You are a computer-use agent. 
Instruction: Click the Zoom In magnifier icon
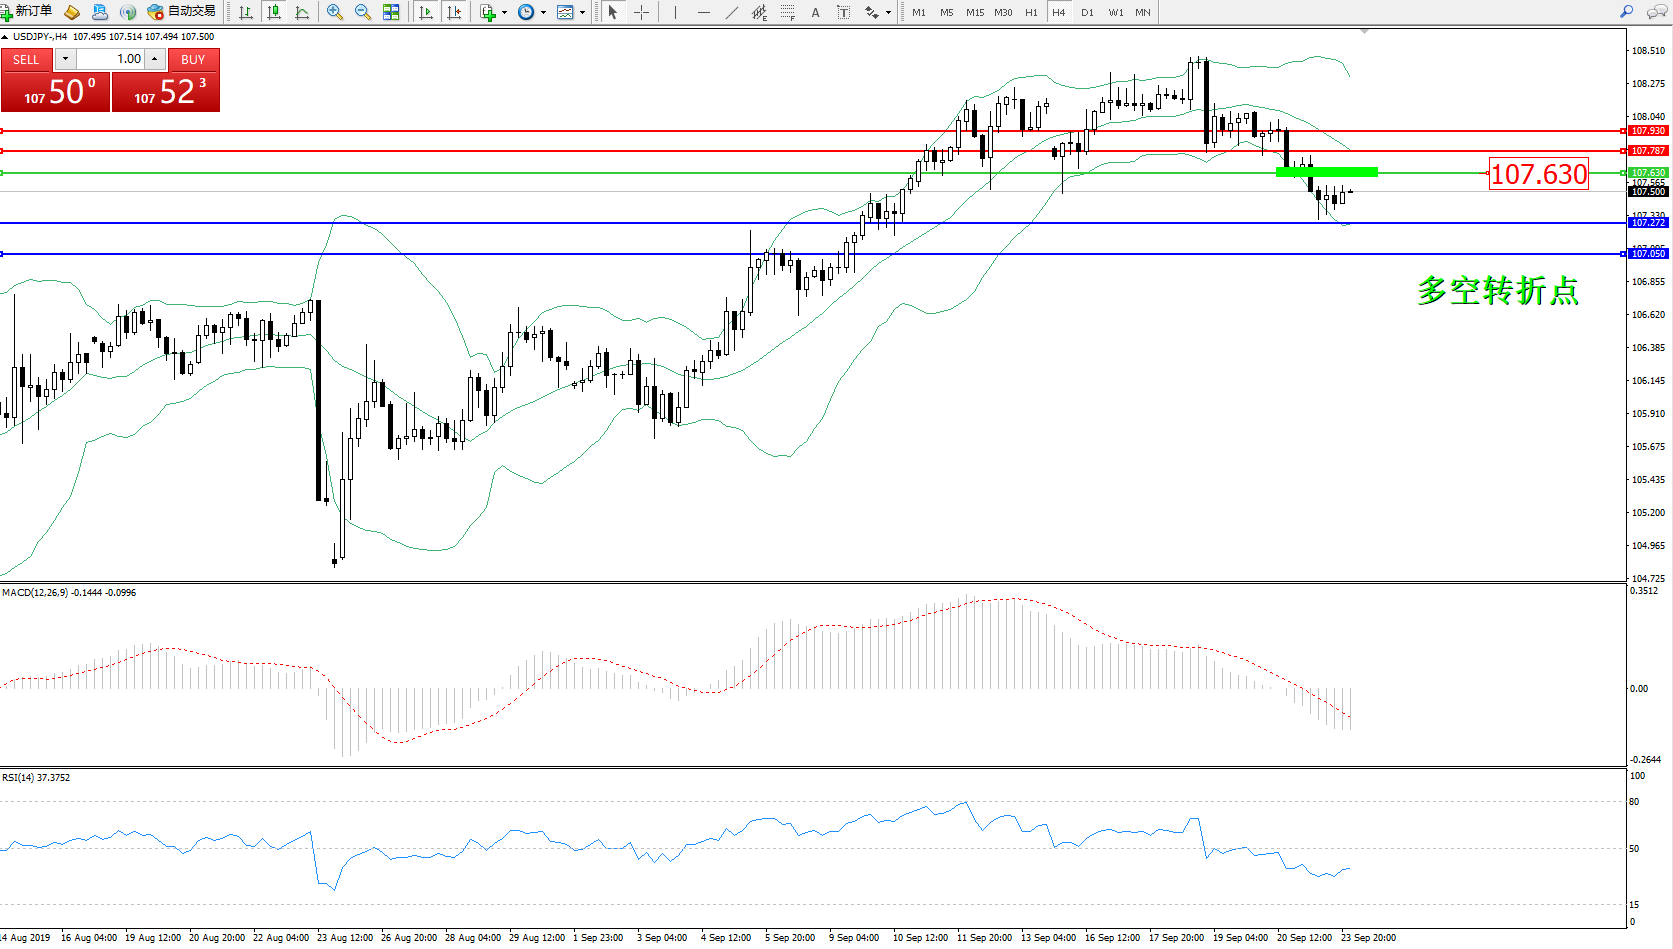point(335,12)
